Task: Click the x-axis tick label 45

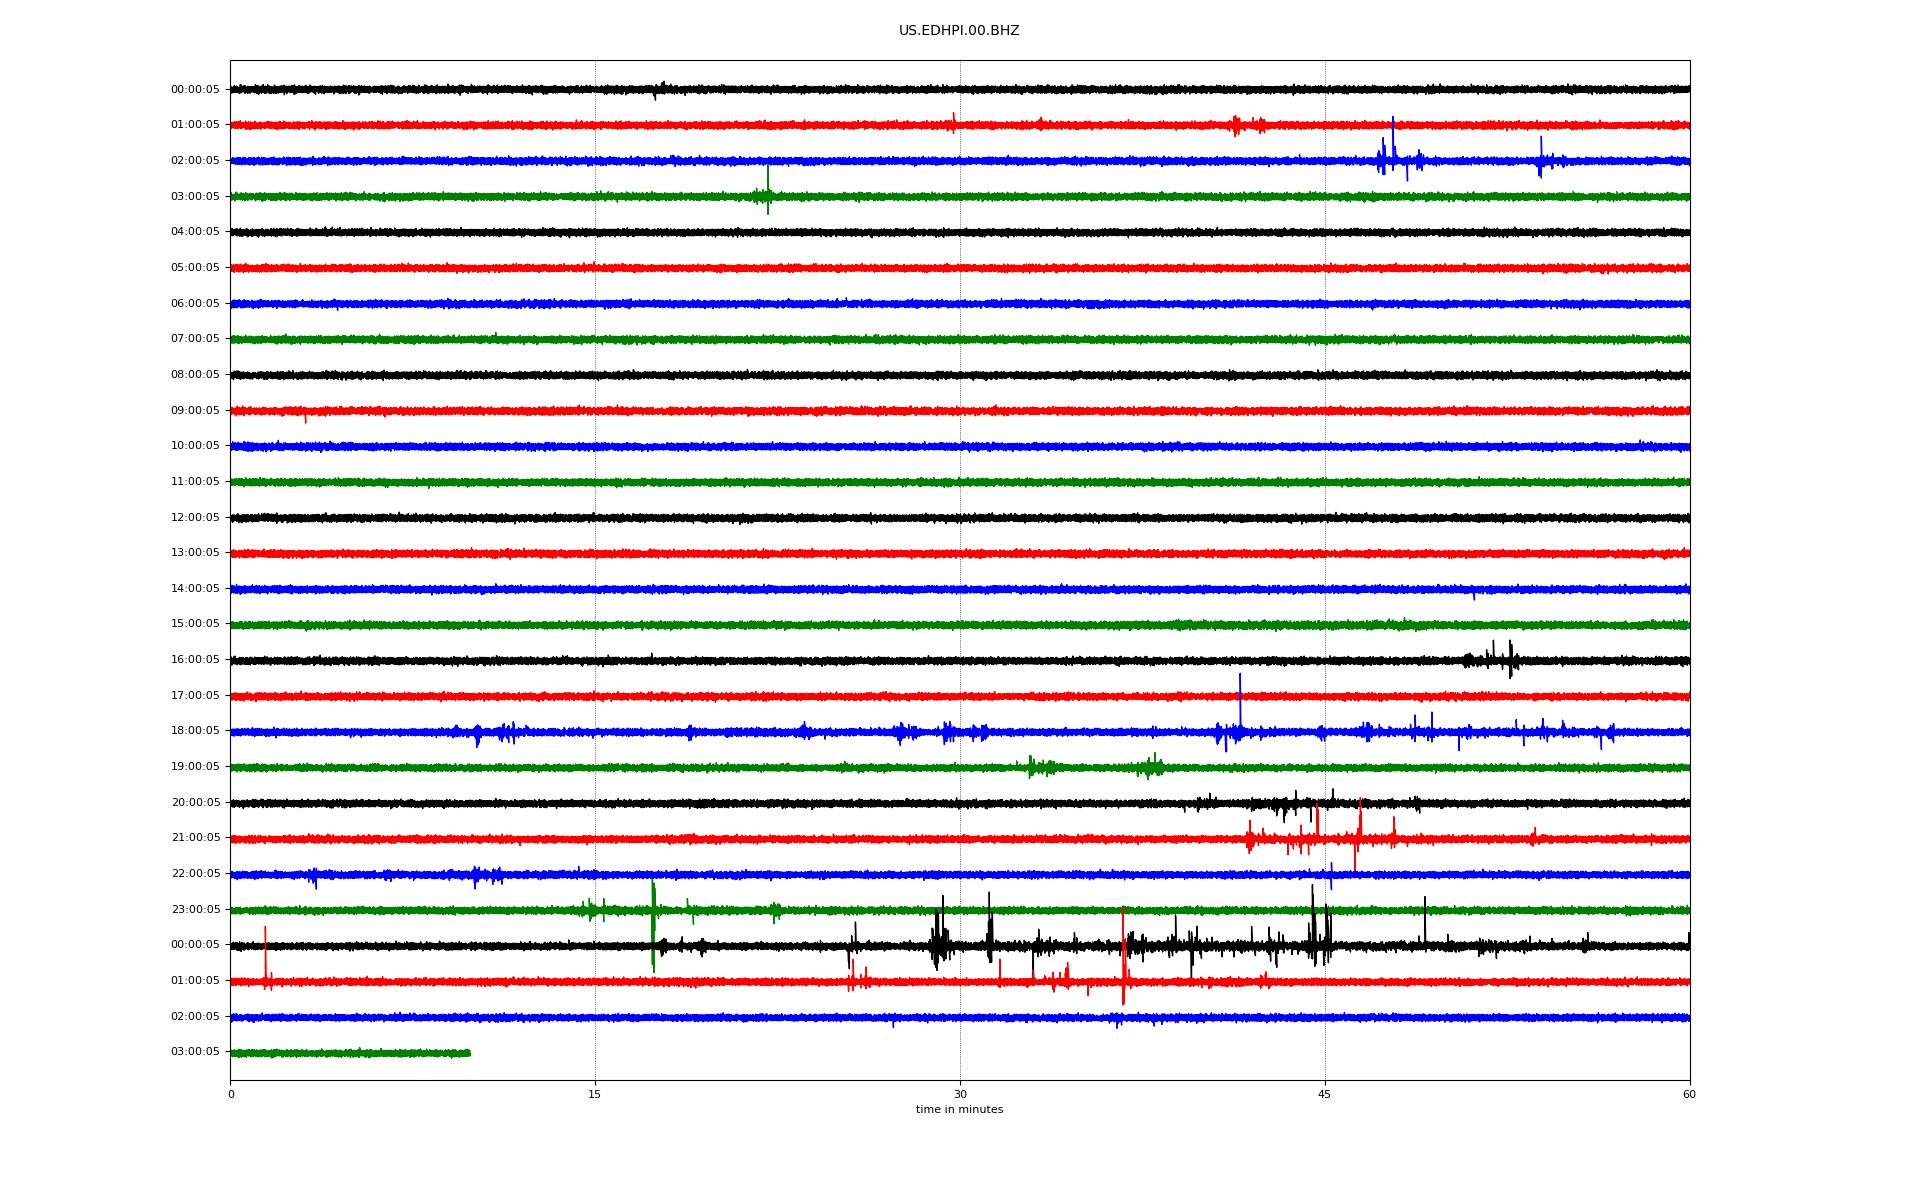Action: point(1325,1094)
